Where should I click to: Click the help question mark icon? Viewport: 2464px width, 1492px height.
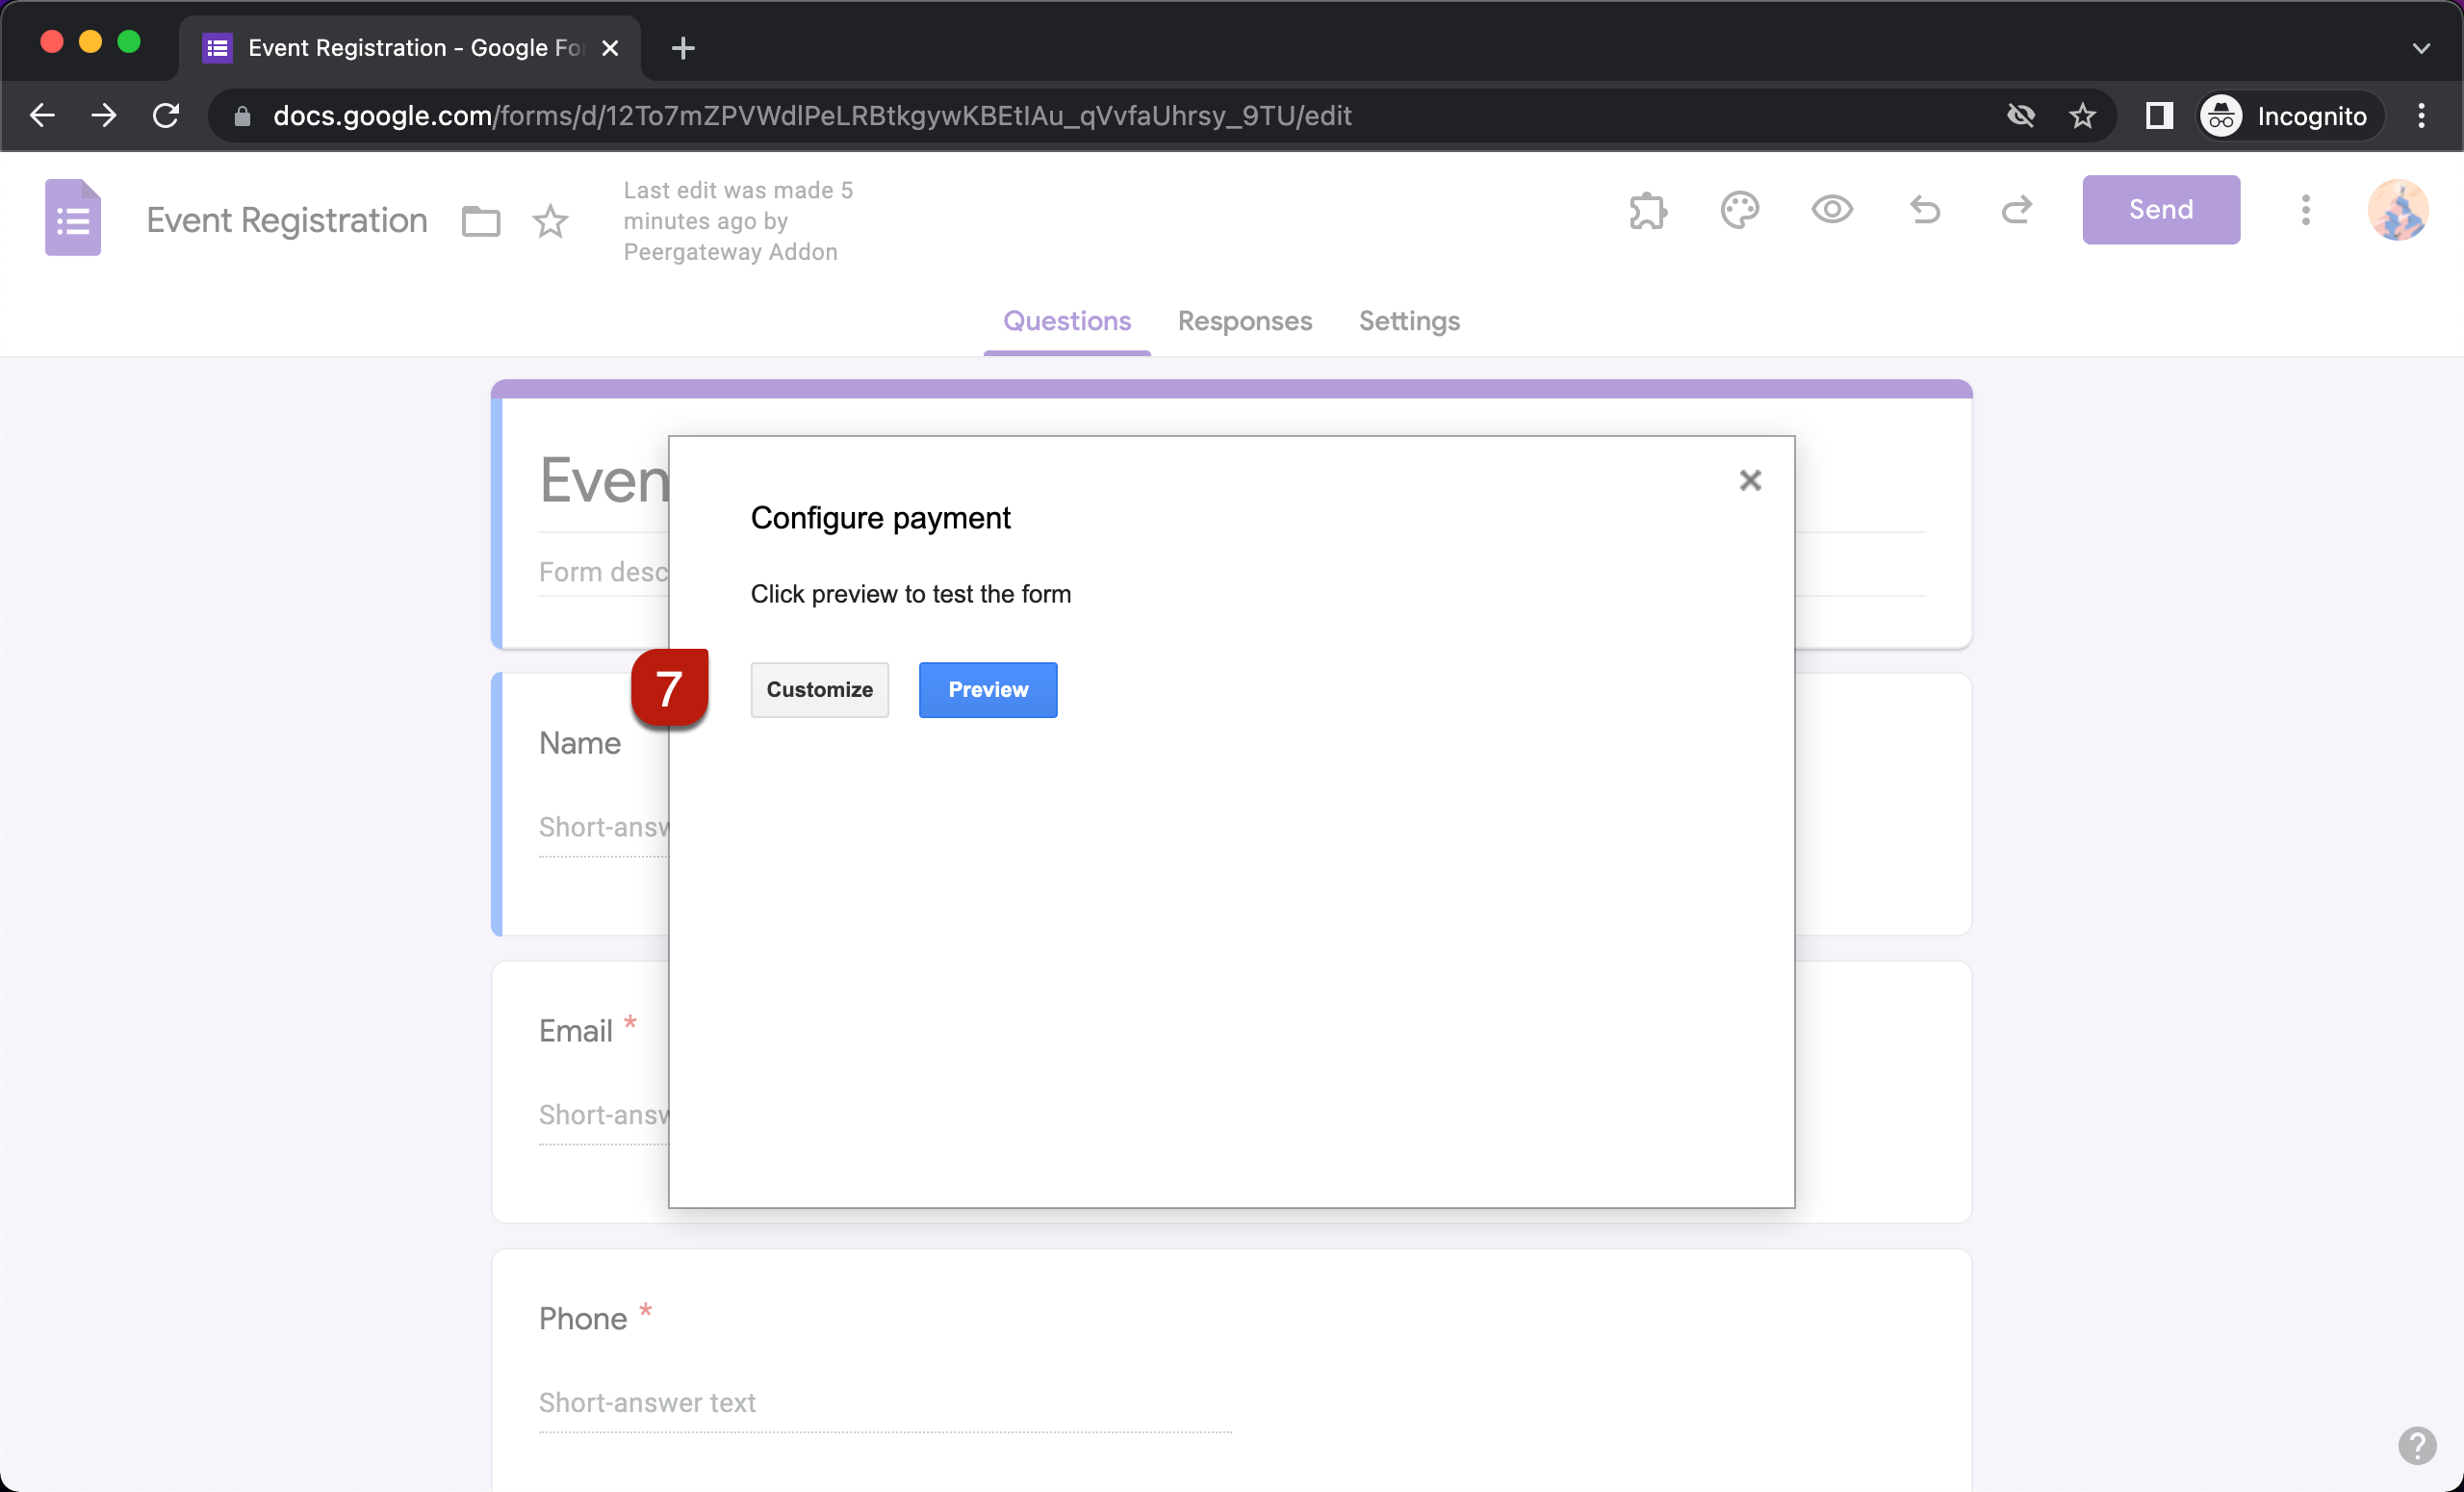pos(2418,1446)
